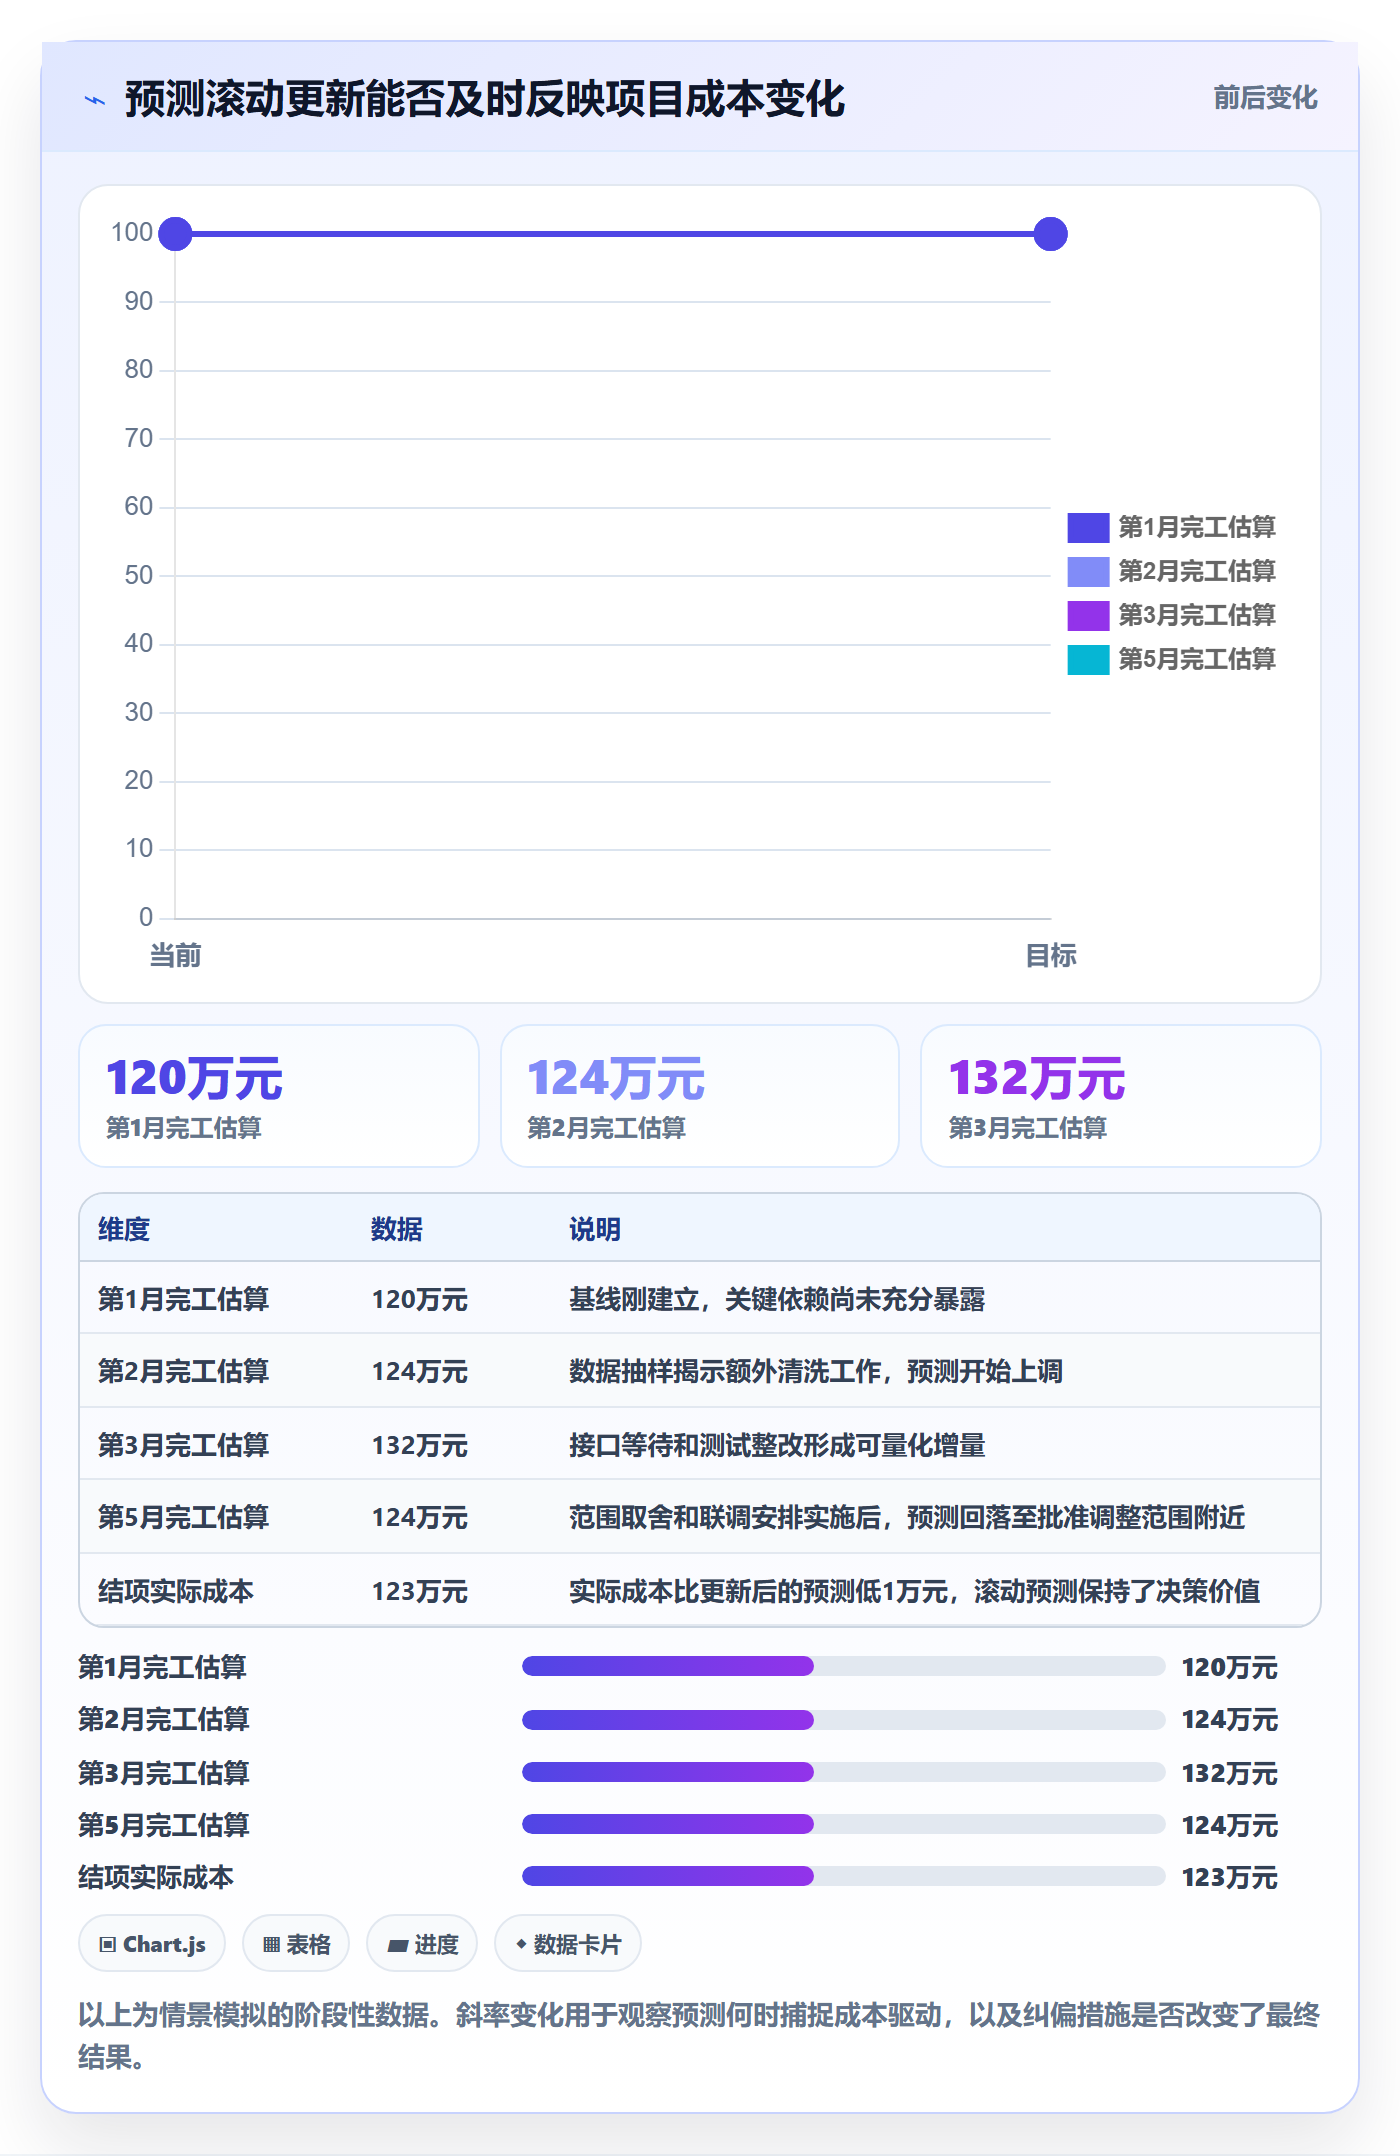Click table cell 数据抽样揭示额外清洗工作，预测开始上调
Image resolution: width=1400 pixels, height=2156 pixels.
[816, 1371]
